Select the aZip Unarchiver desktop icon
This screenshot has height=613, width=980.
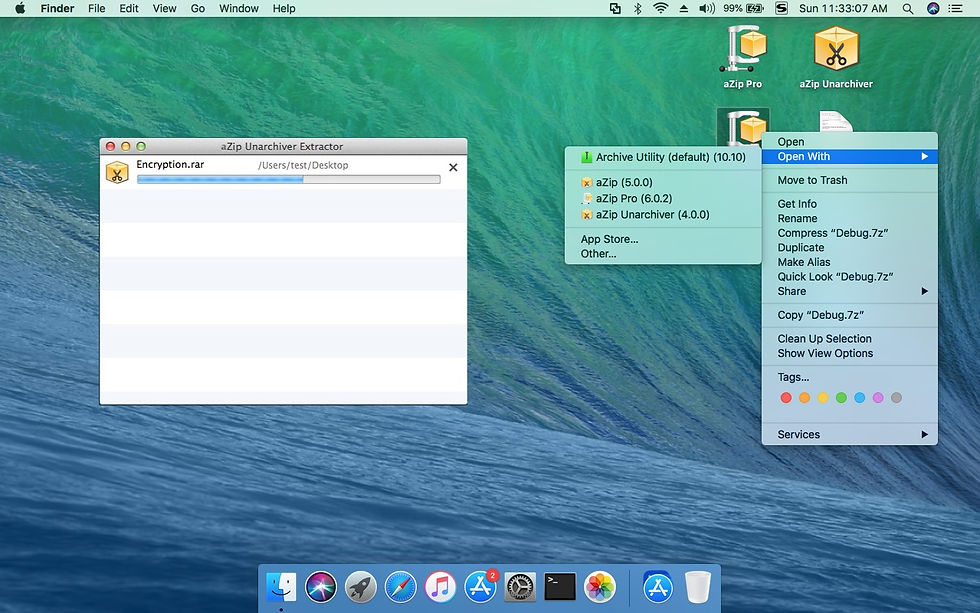(836, 49)
